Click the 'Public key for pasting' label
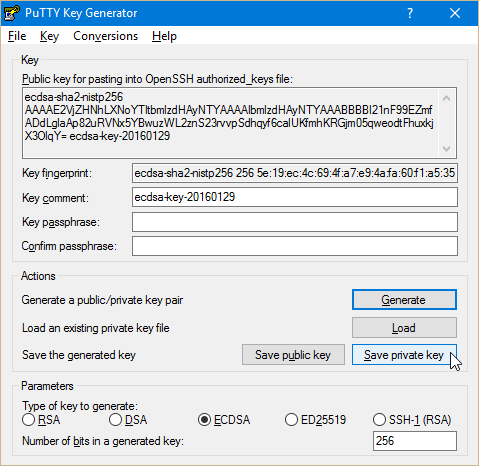 pos(157,79)
